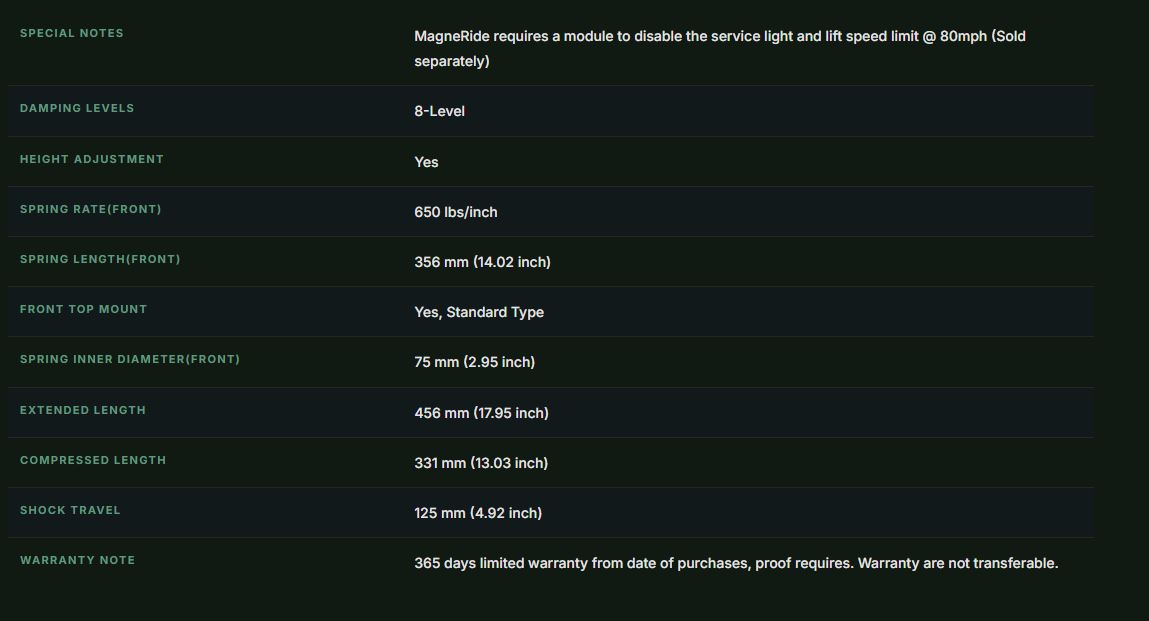Click the 365 days warranty note text
Screen dimensions: 1149x621
click(x=736, y=563)
